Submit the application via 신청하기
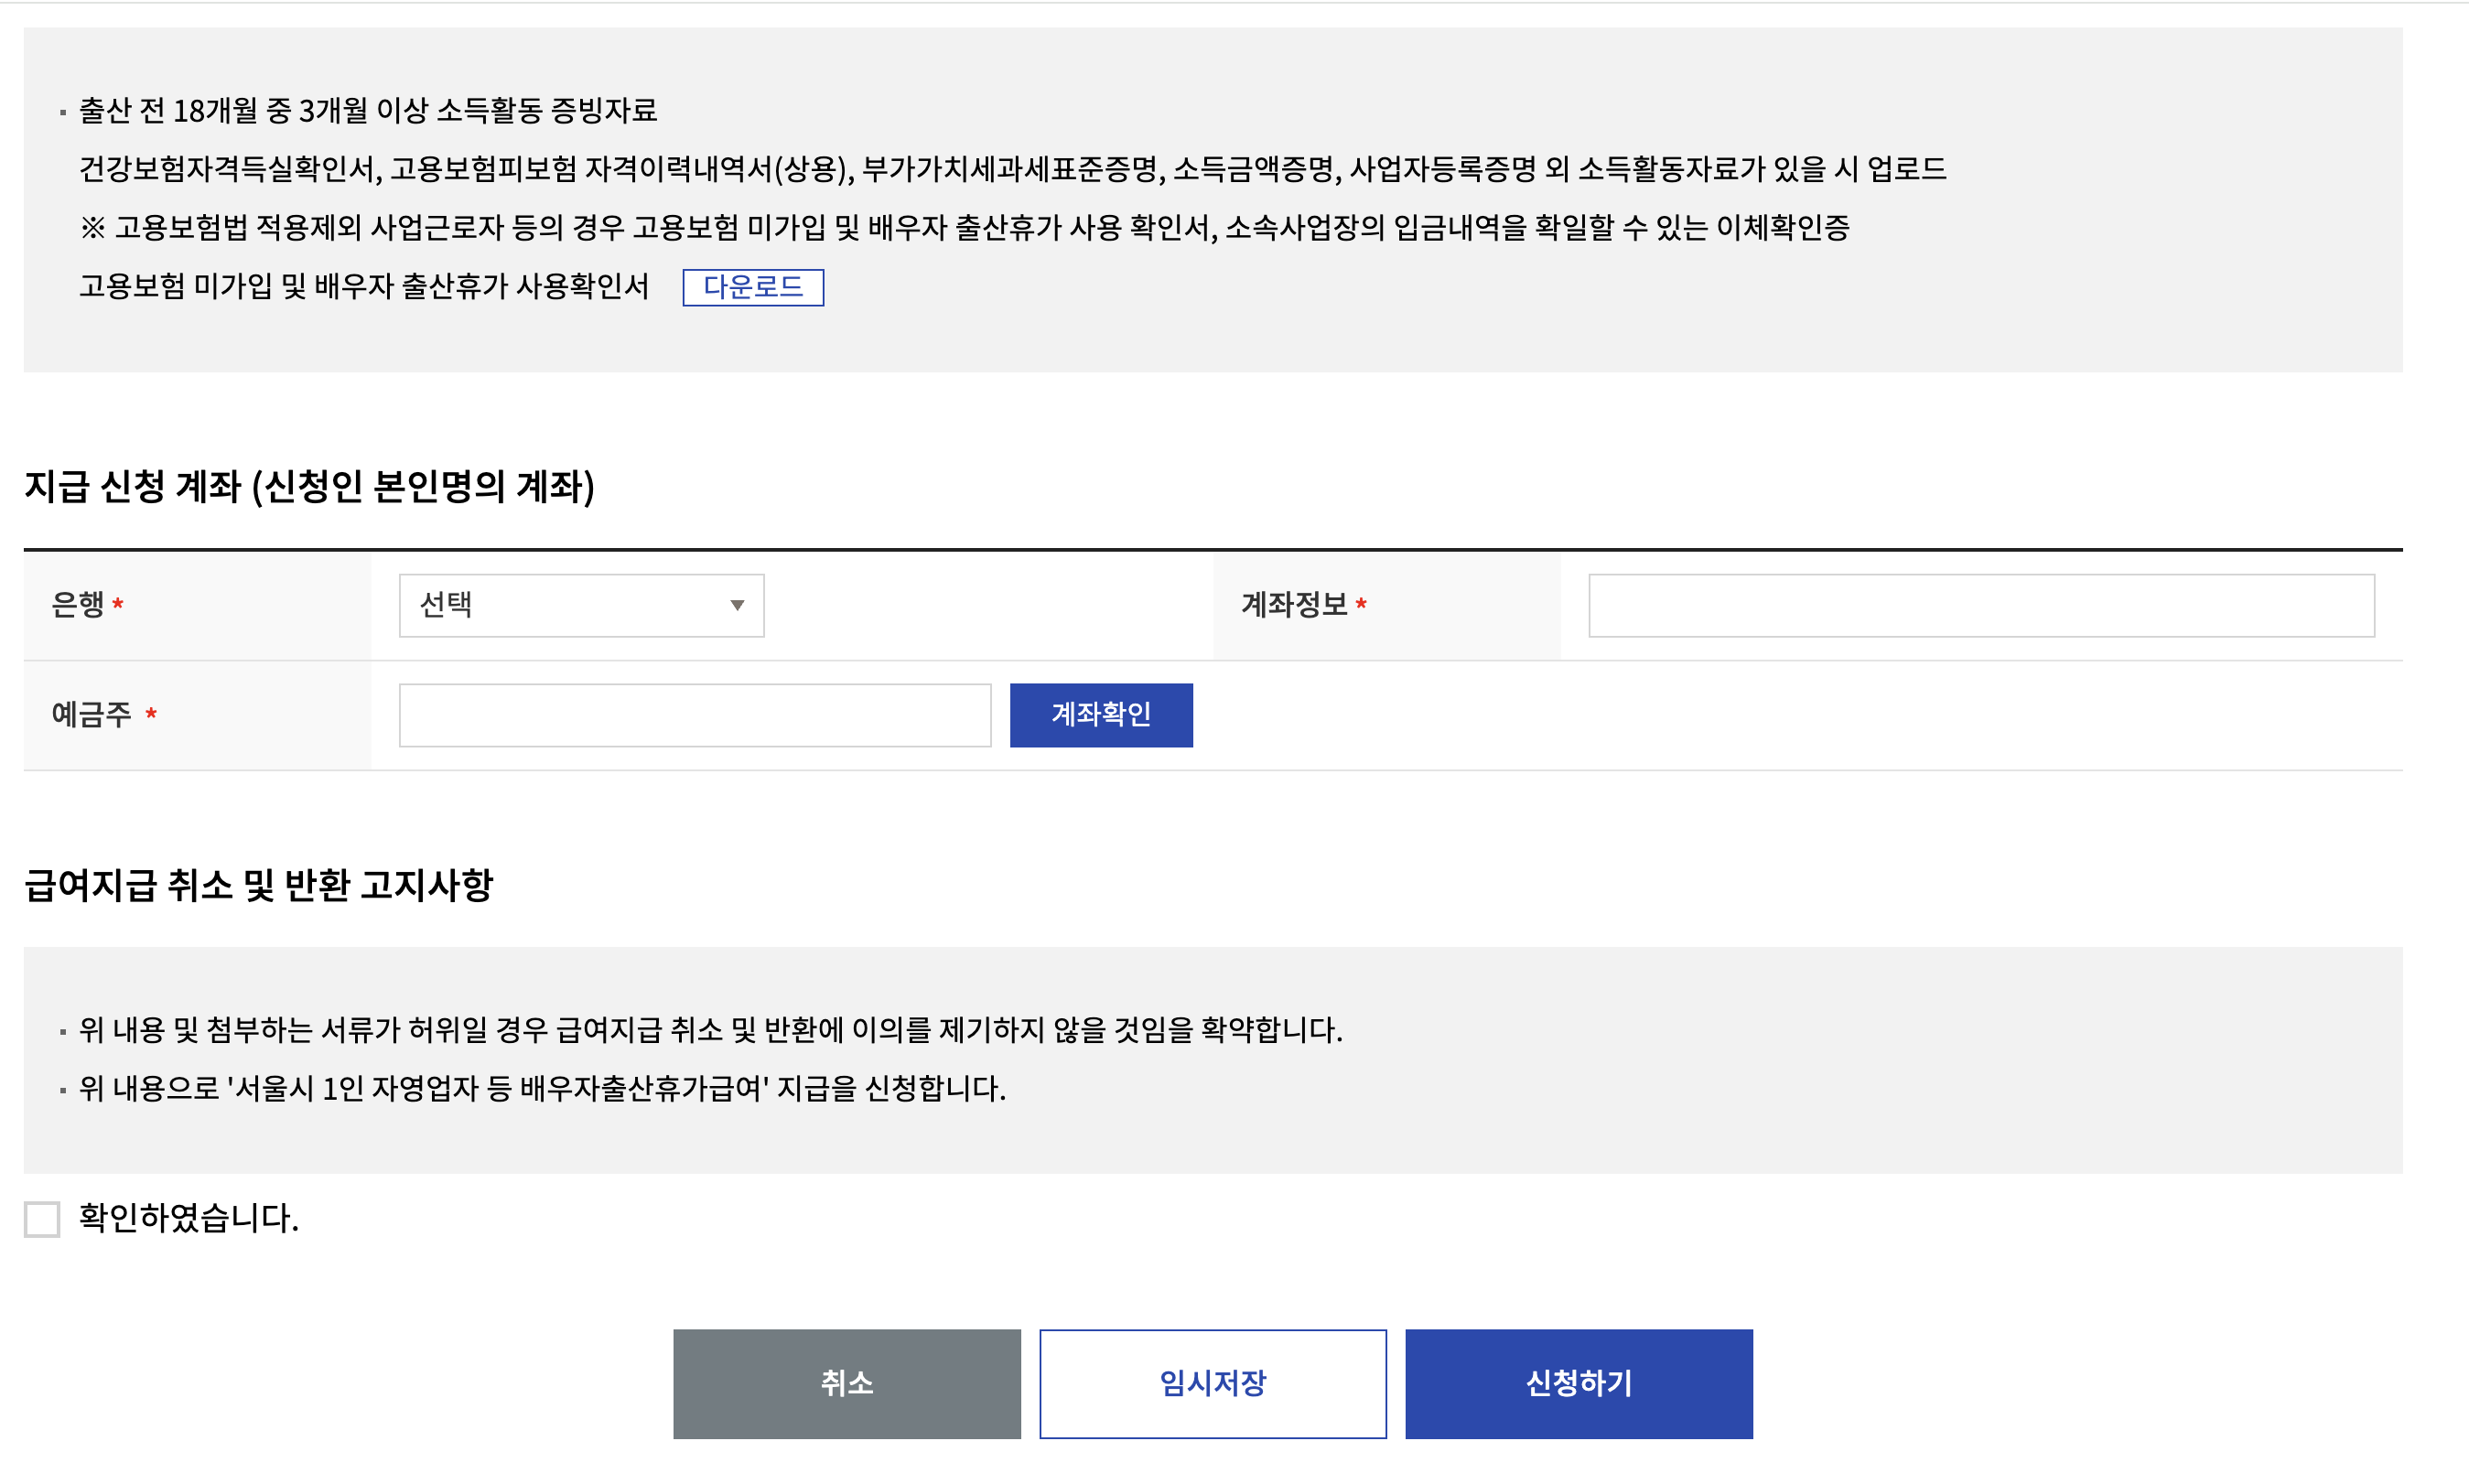The height and width of the screenshot is (1484, 2469). pyautogui.click(x=1578, y=1383)
